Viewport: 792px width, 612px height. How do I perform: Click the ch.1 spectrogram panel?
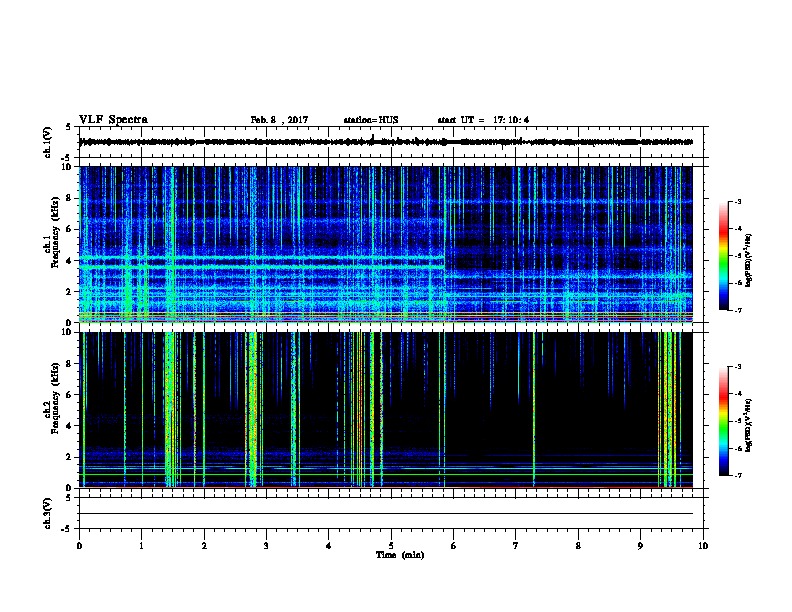386,244
